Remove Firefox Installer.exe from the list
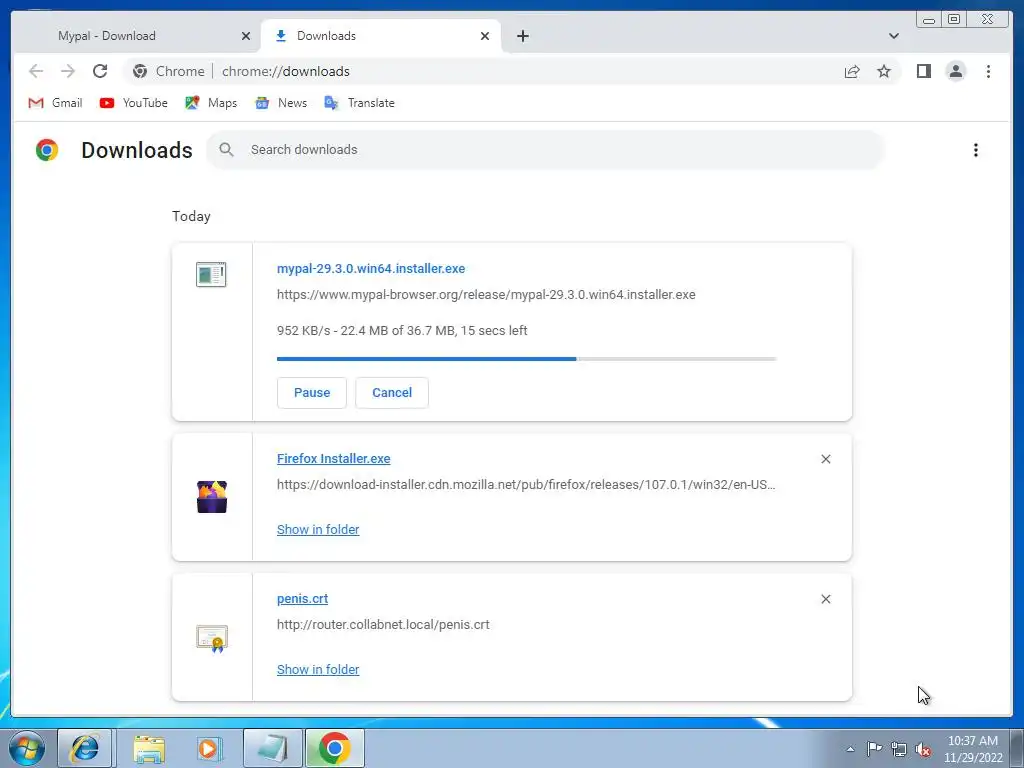The height and width of the screenshot is (768, 1024). (825, 459)
